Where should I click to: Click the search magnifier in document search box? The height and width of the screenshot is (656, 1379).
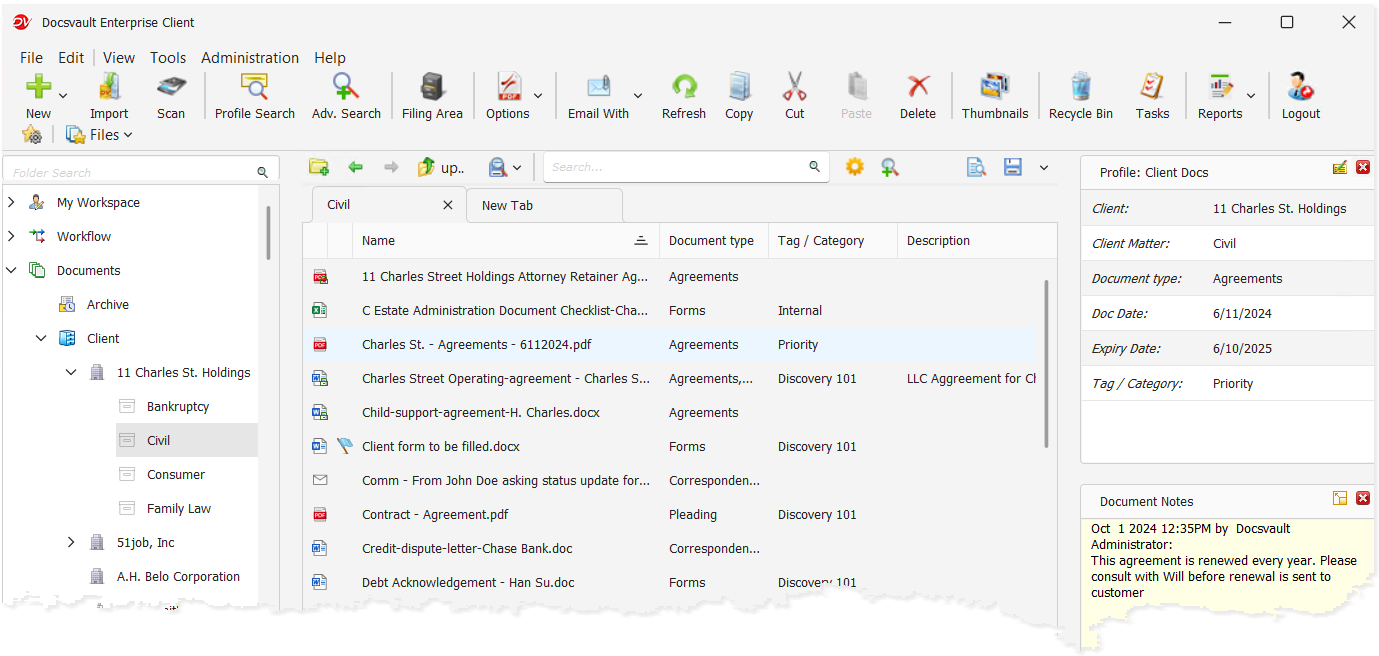[x=815, y=167]
